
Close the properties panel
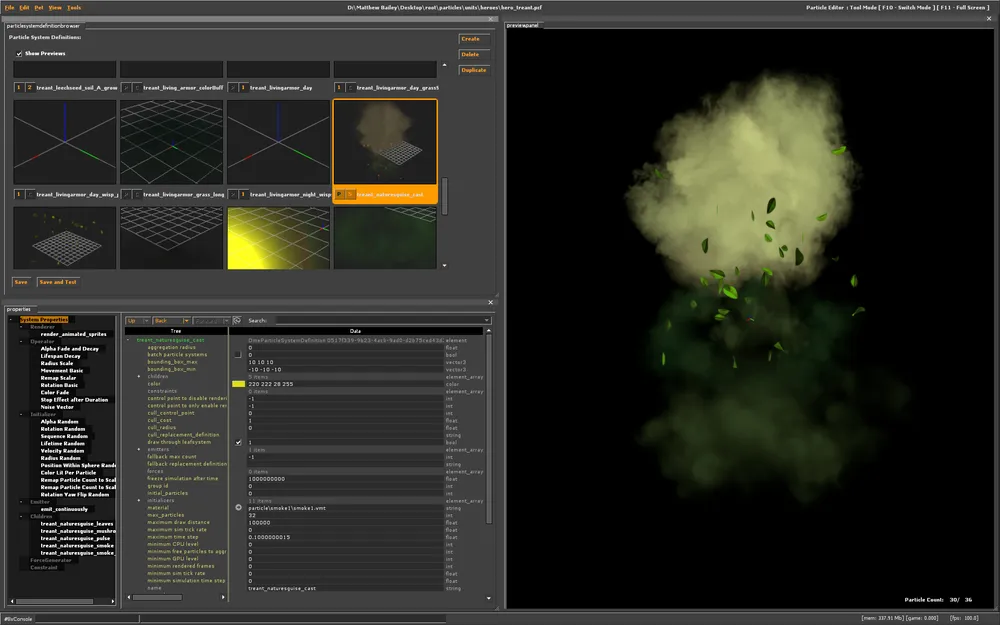coord(490,302)
